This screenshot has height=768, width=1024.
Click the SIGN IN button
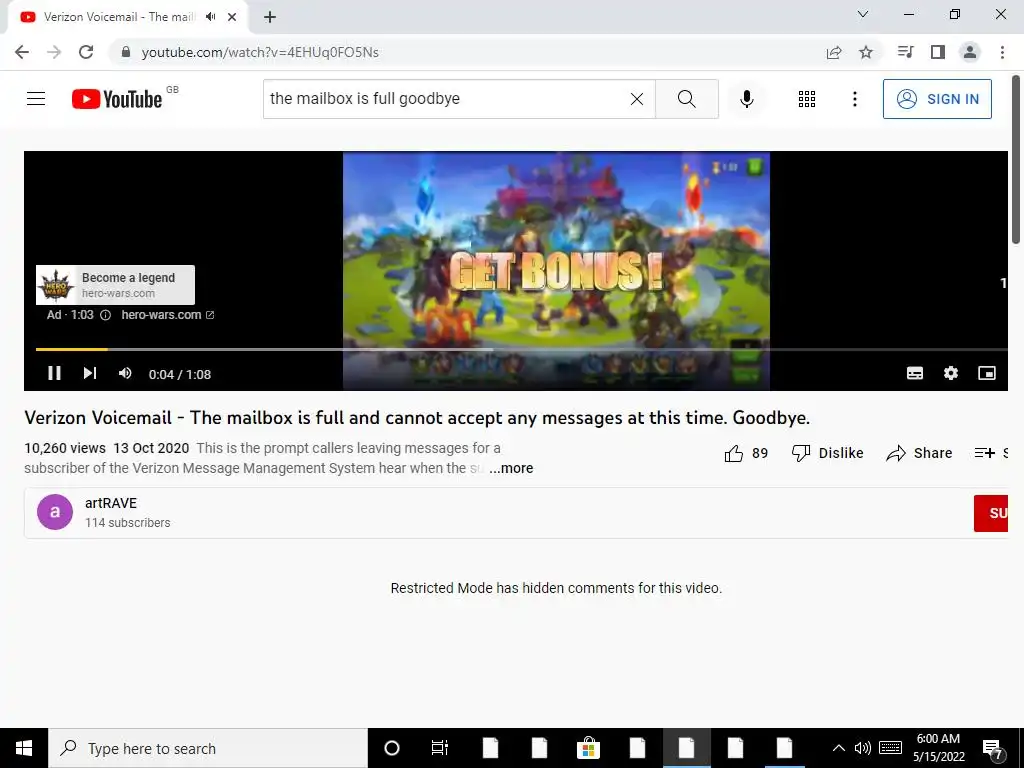(937, 99)
